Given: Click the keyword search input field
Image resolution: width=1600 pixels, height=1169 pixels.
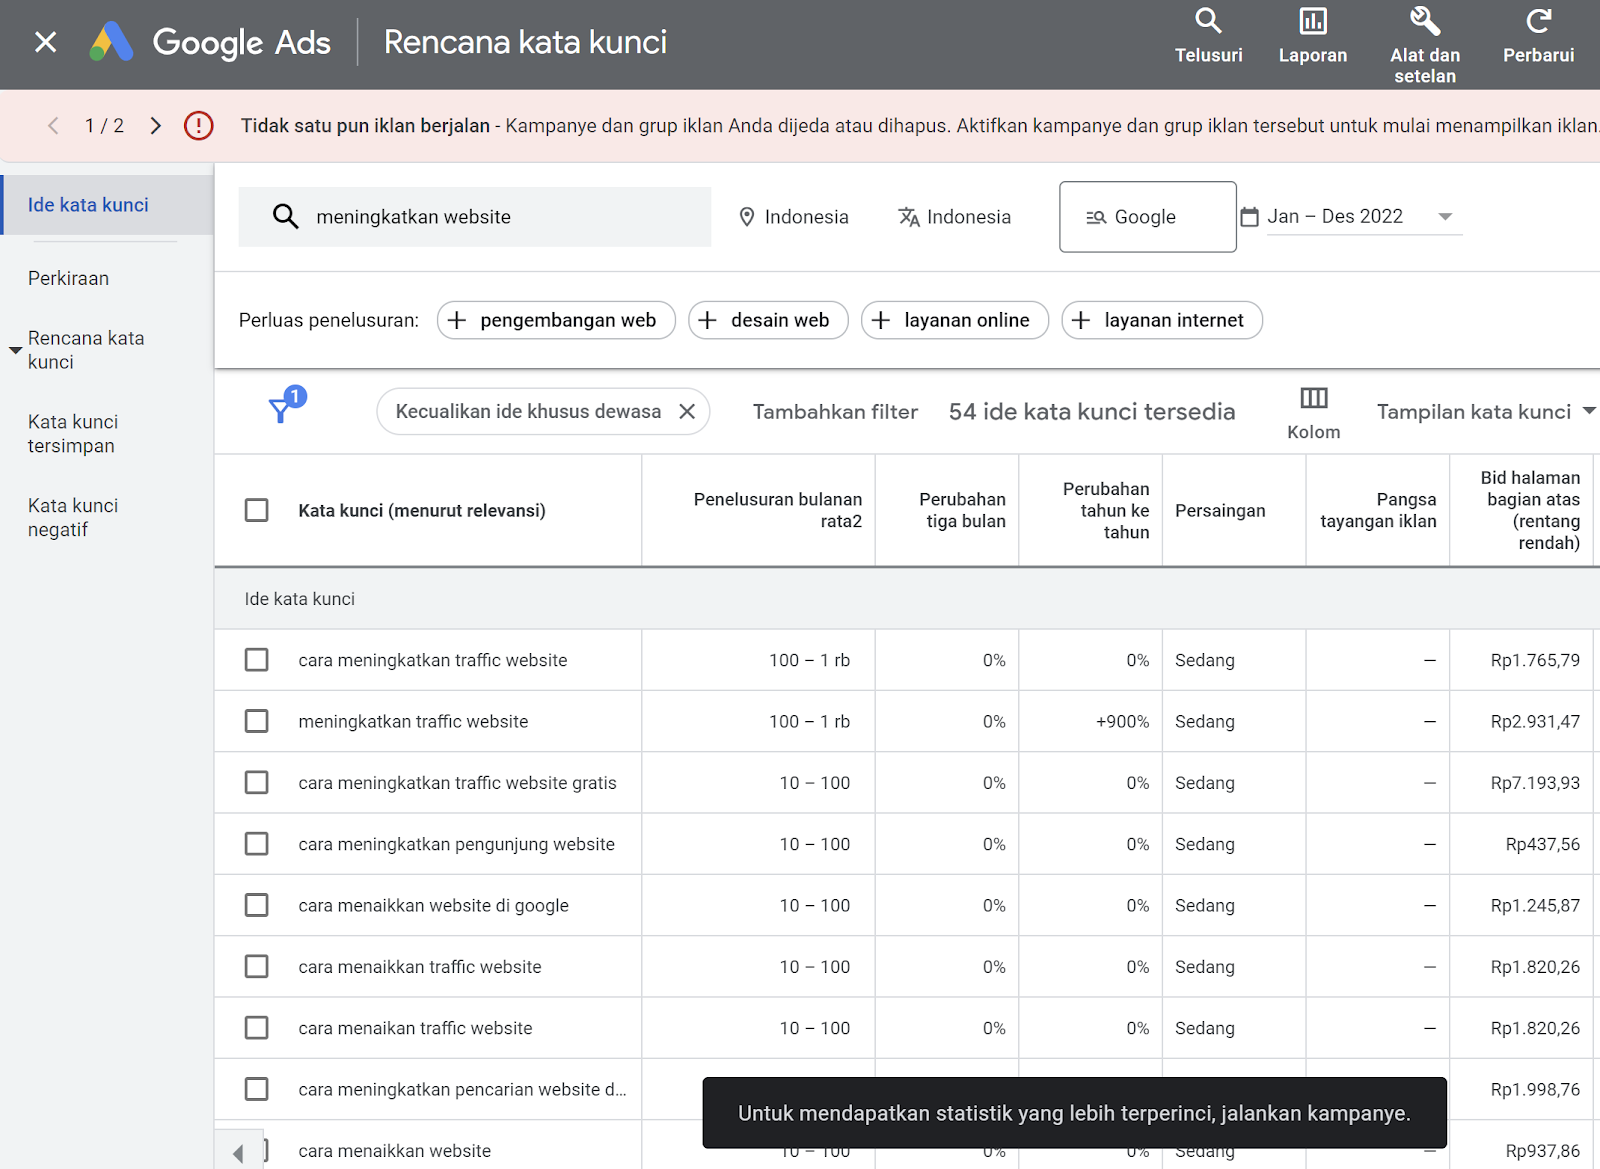Looking at the screenshot, I should pos(475,217).
